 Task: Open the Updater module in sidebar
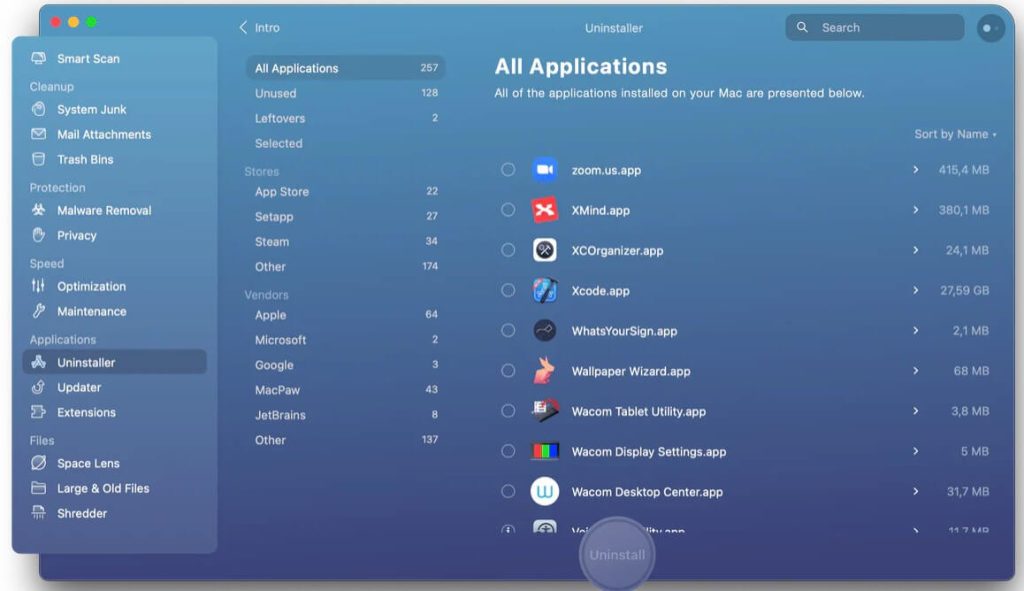pos(79,388)
